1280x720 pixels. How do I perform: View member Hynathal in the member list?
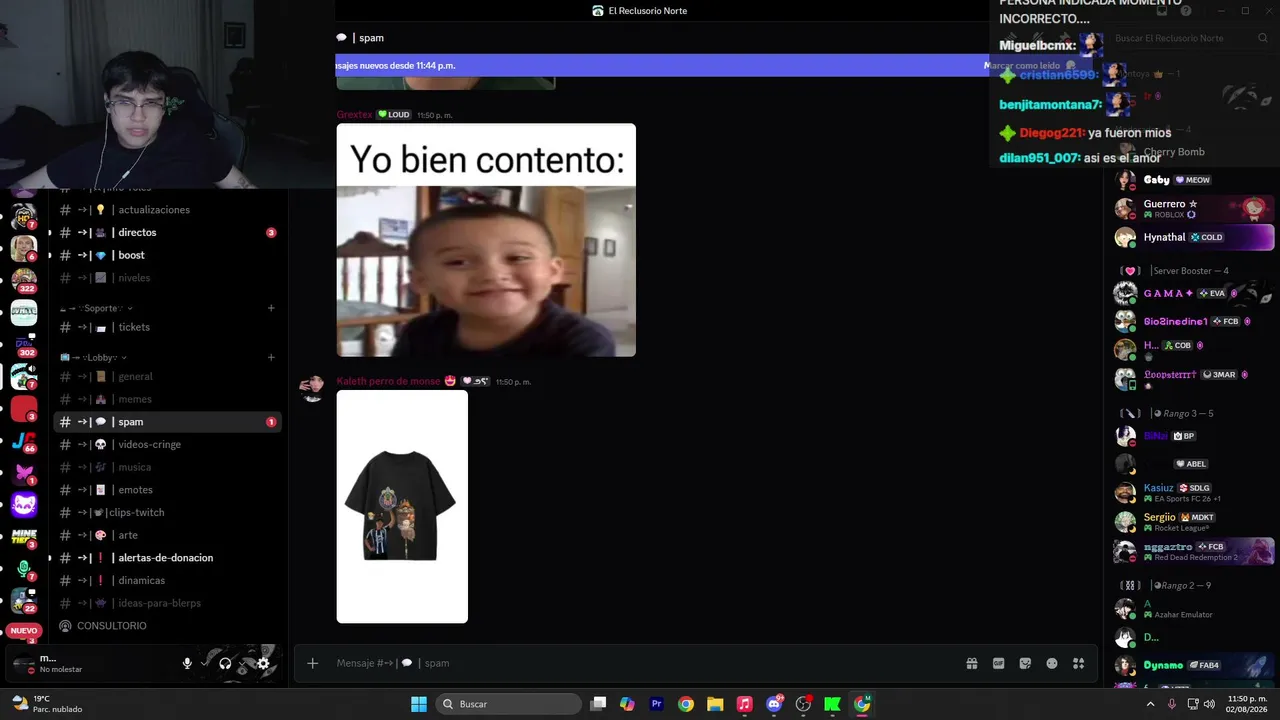pos(1193,237)
